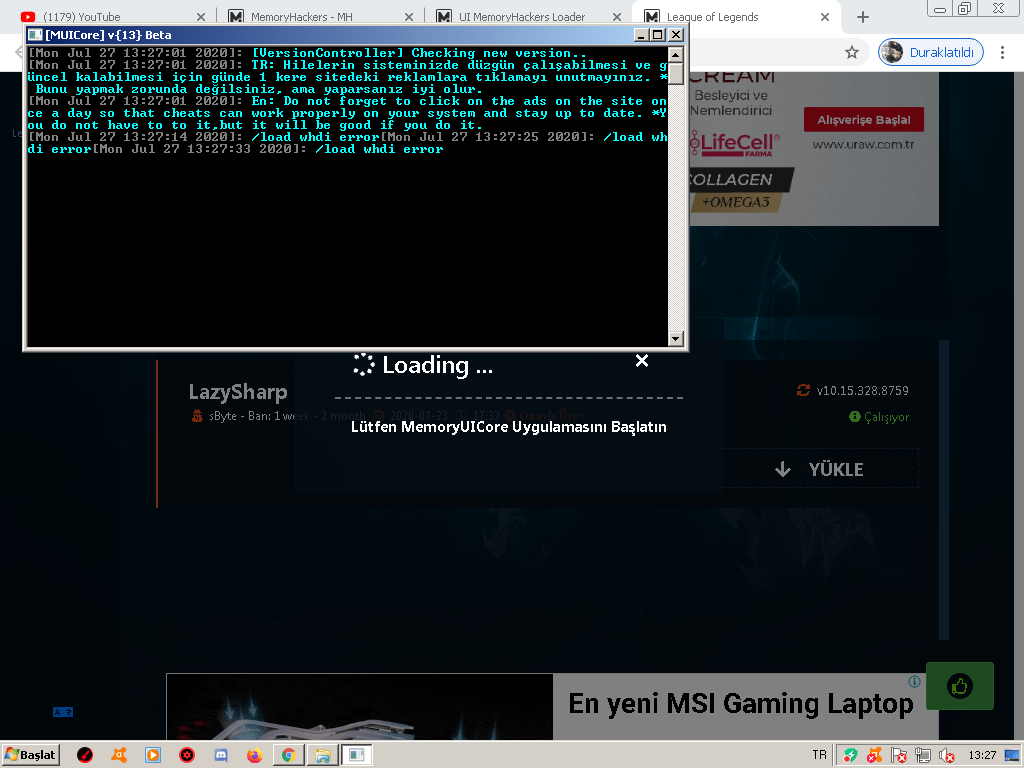The width and height of the screenshot is (1024, 768).
Task: Click the LifeCell Farma ad logo
Action: [x=734, y=144]
